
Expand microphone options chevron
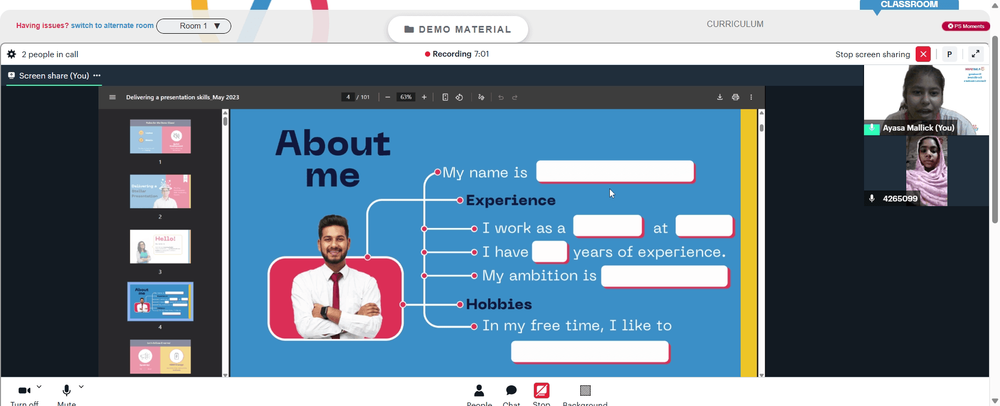[81, 387]
